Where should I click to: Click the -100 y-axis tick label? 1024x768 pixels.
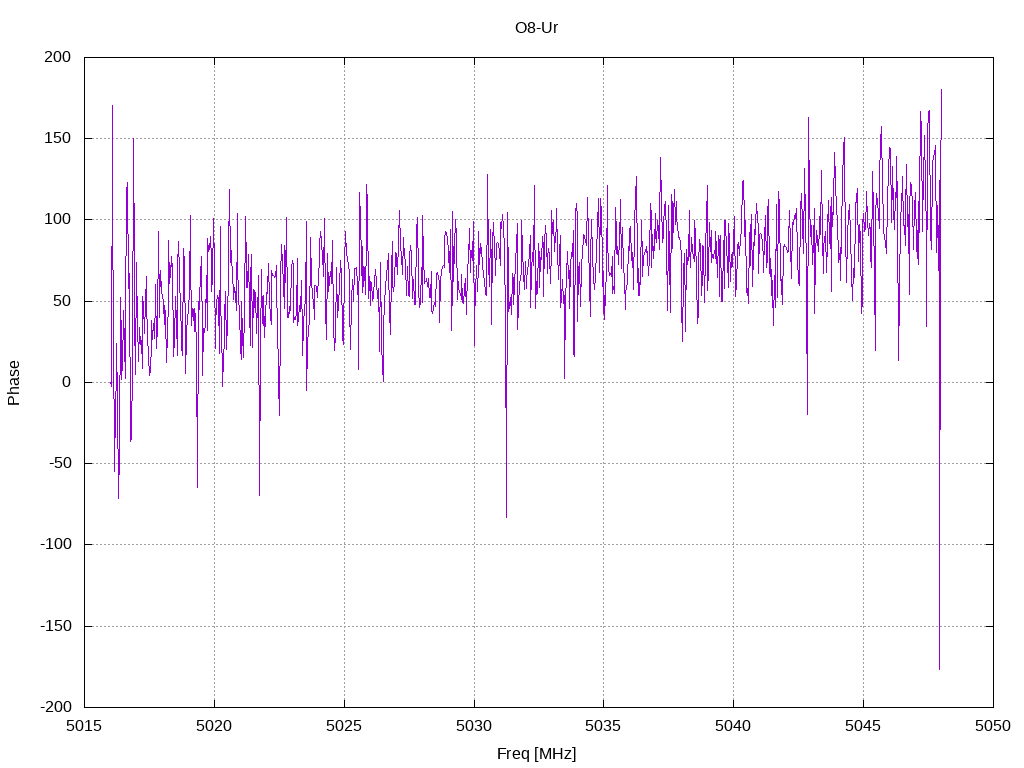tap(56, 544)
